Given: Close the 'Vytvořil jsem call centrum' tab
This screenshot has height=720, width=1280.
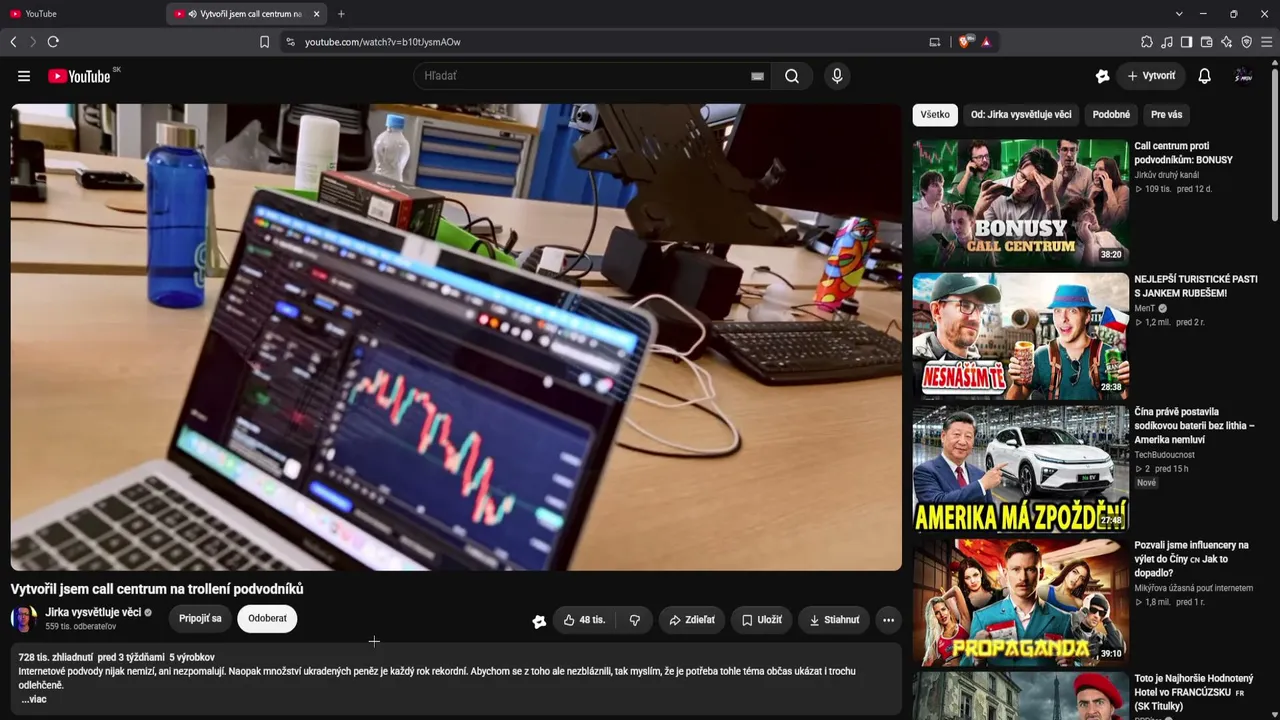Looking at the screenshot, I should coord(317,14).
